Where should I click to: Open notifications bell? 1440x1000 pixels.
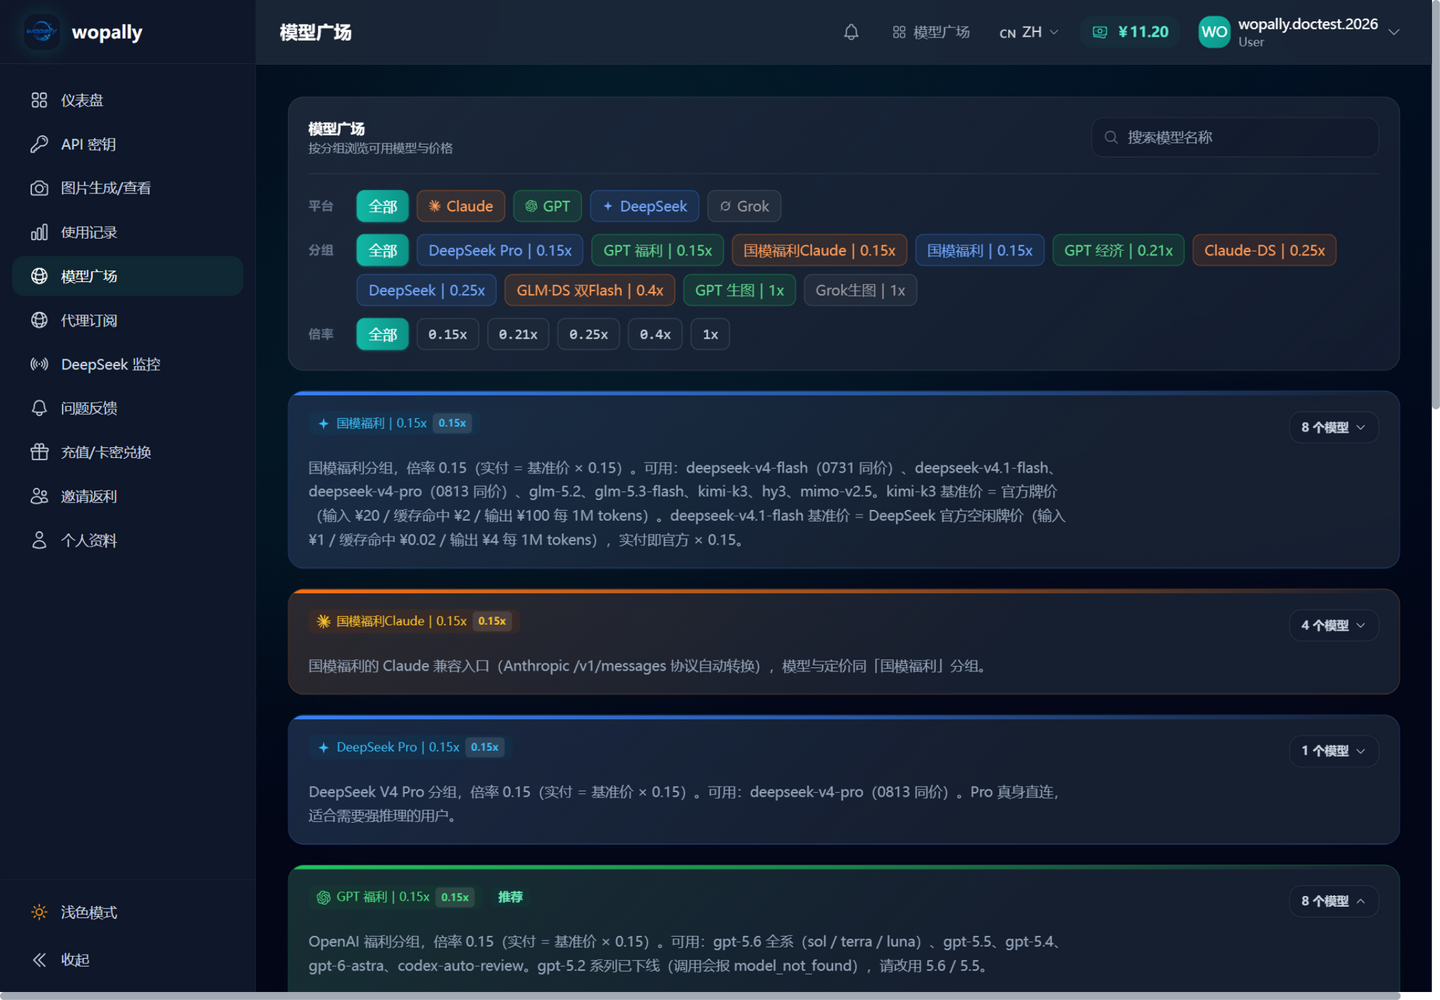click(x=851, y=32)
